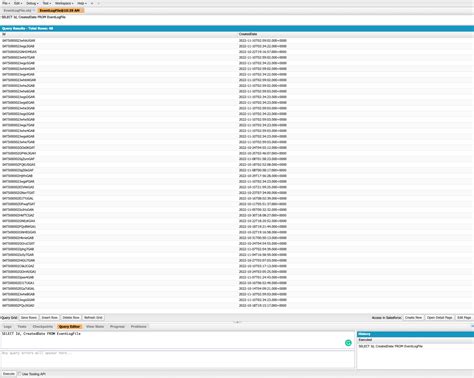The image size is (474, 378).
Task: Click the Delete Row button
Action: 71,317
